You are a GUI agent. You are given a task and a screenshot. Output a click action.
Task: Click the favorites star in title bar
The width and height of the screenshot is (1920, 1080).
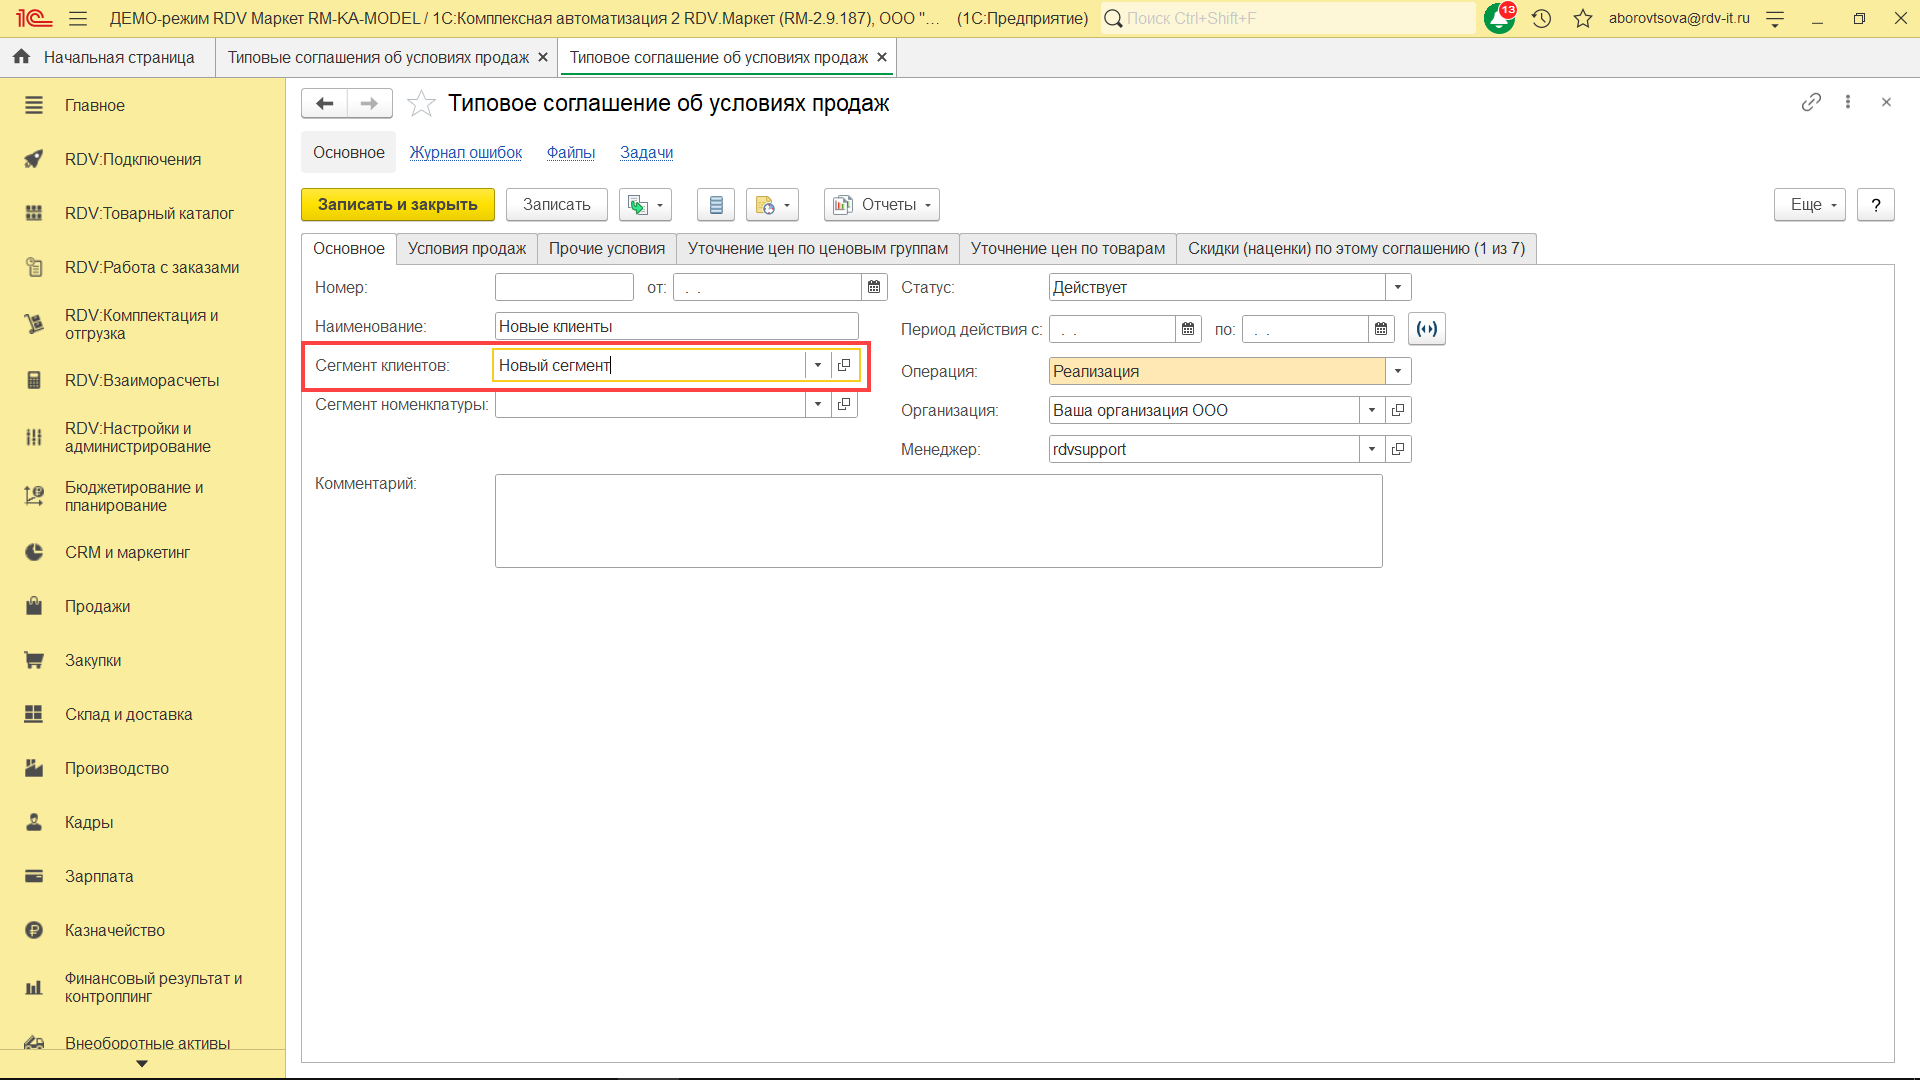pyautogui.click(x=1582, y=18)
